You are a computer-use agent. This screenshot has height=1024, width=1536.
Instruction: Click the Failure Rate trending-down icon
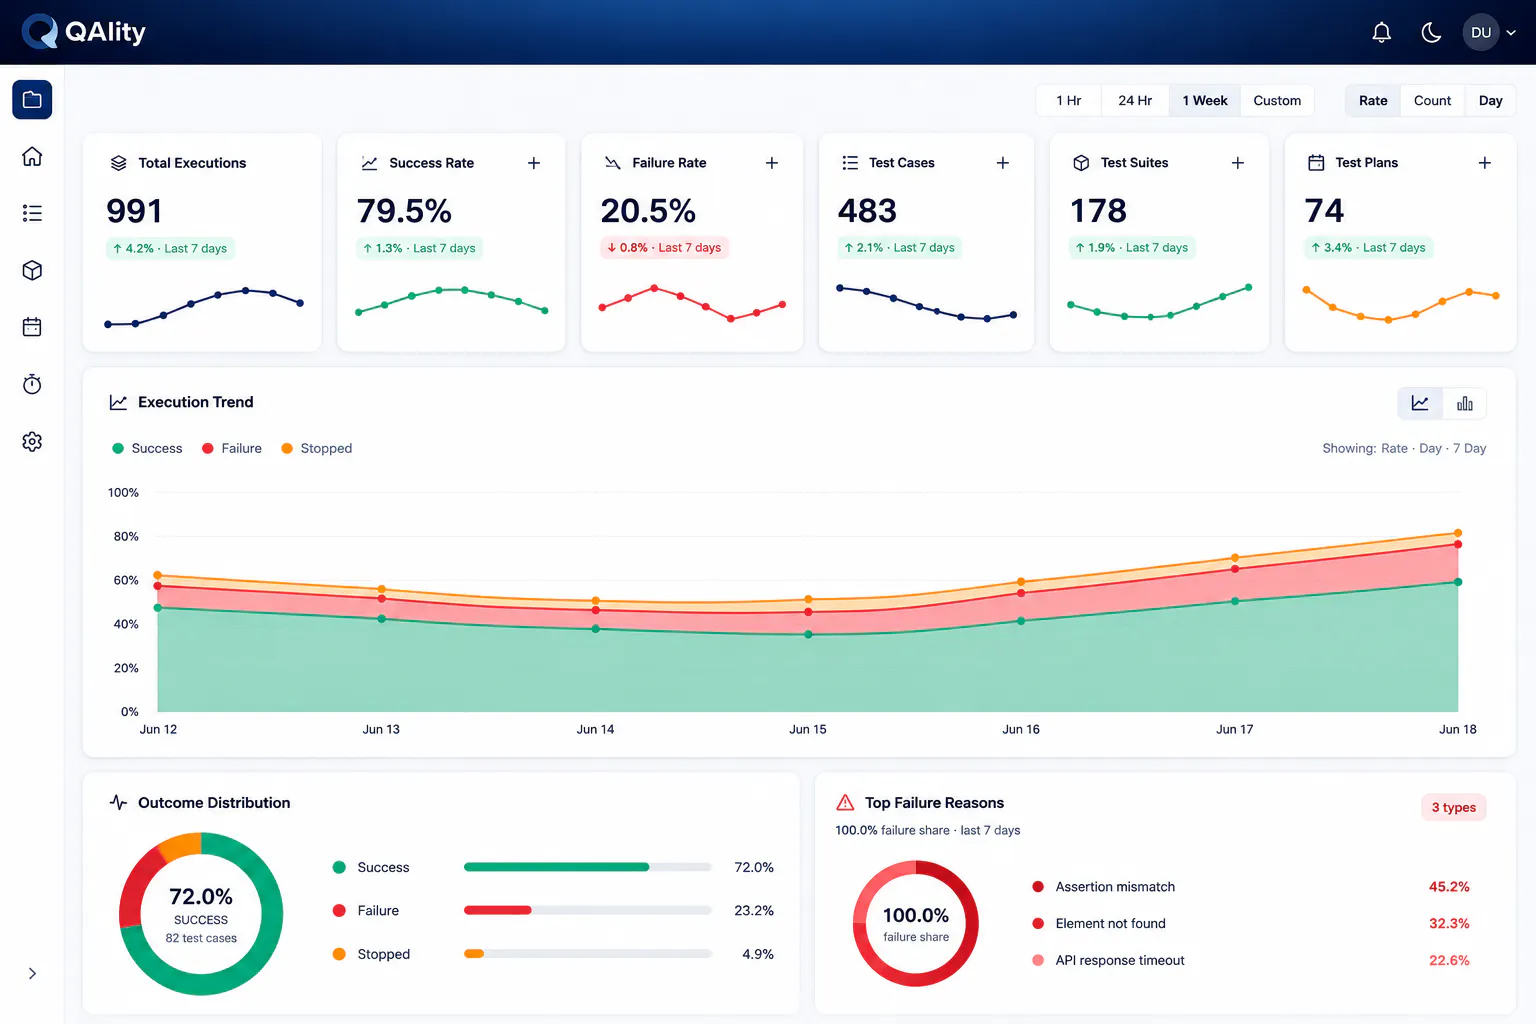pos(613,163)
